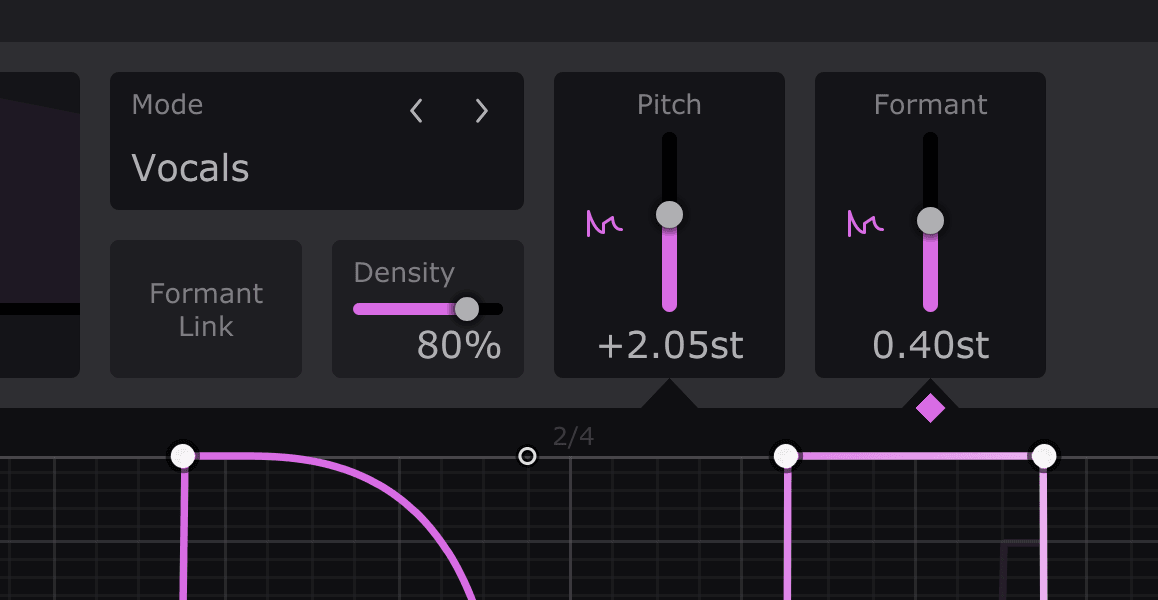Click the Density slider knob
This screenshot has height=600, width=1158.
(x=467, y=308)
